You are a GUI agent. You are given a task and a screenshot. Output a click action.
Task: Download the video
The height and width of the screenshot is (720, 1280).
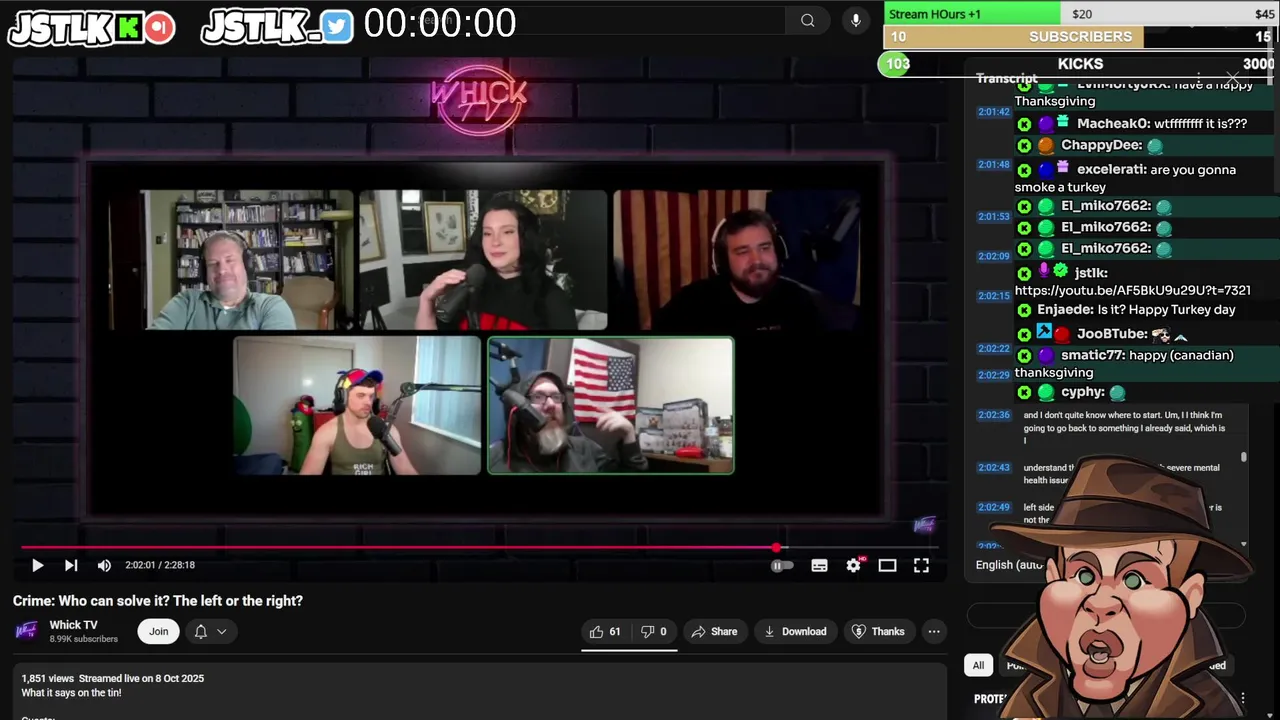pos(795,631)
